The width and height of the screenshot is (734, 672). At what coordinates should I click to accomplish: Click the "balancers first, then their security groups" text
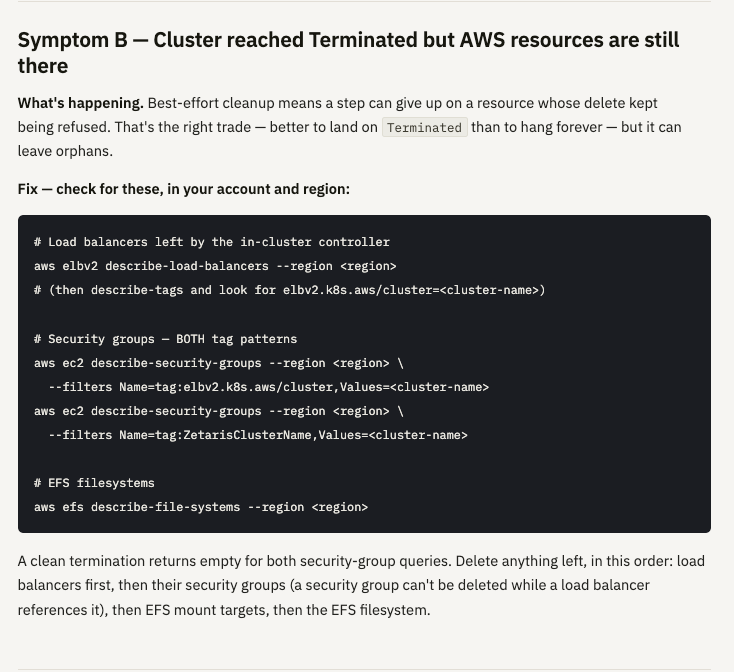click(152, 585)
